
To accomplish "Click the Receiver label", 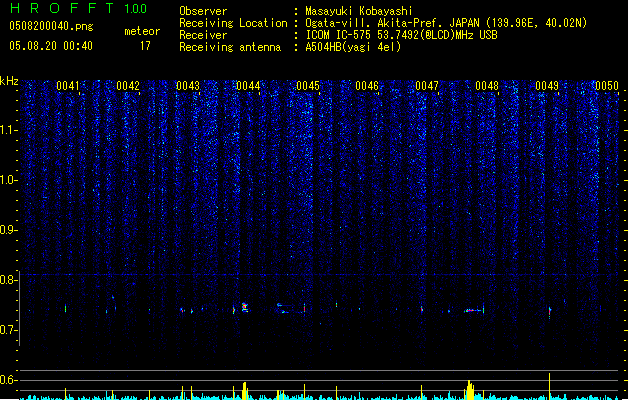I will click(203, 35).
